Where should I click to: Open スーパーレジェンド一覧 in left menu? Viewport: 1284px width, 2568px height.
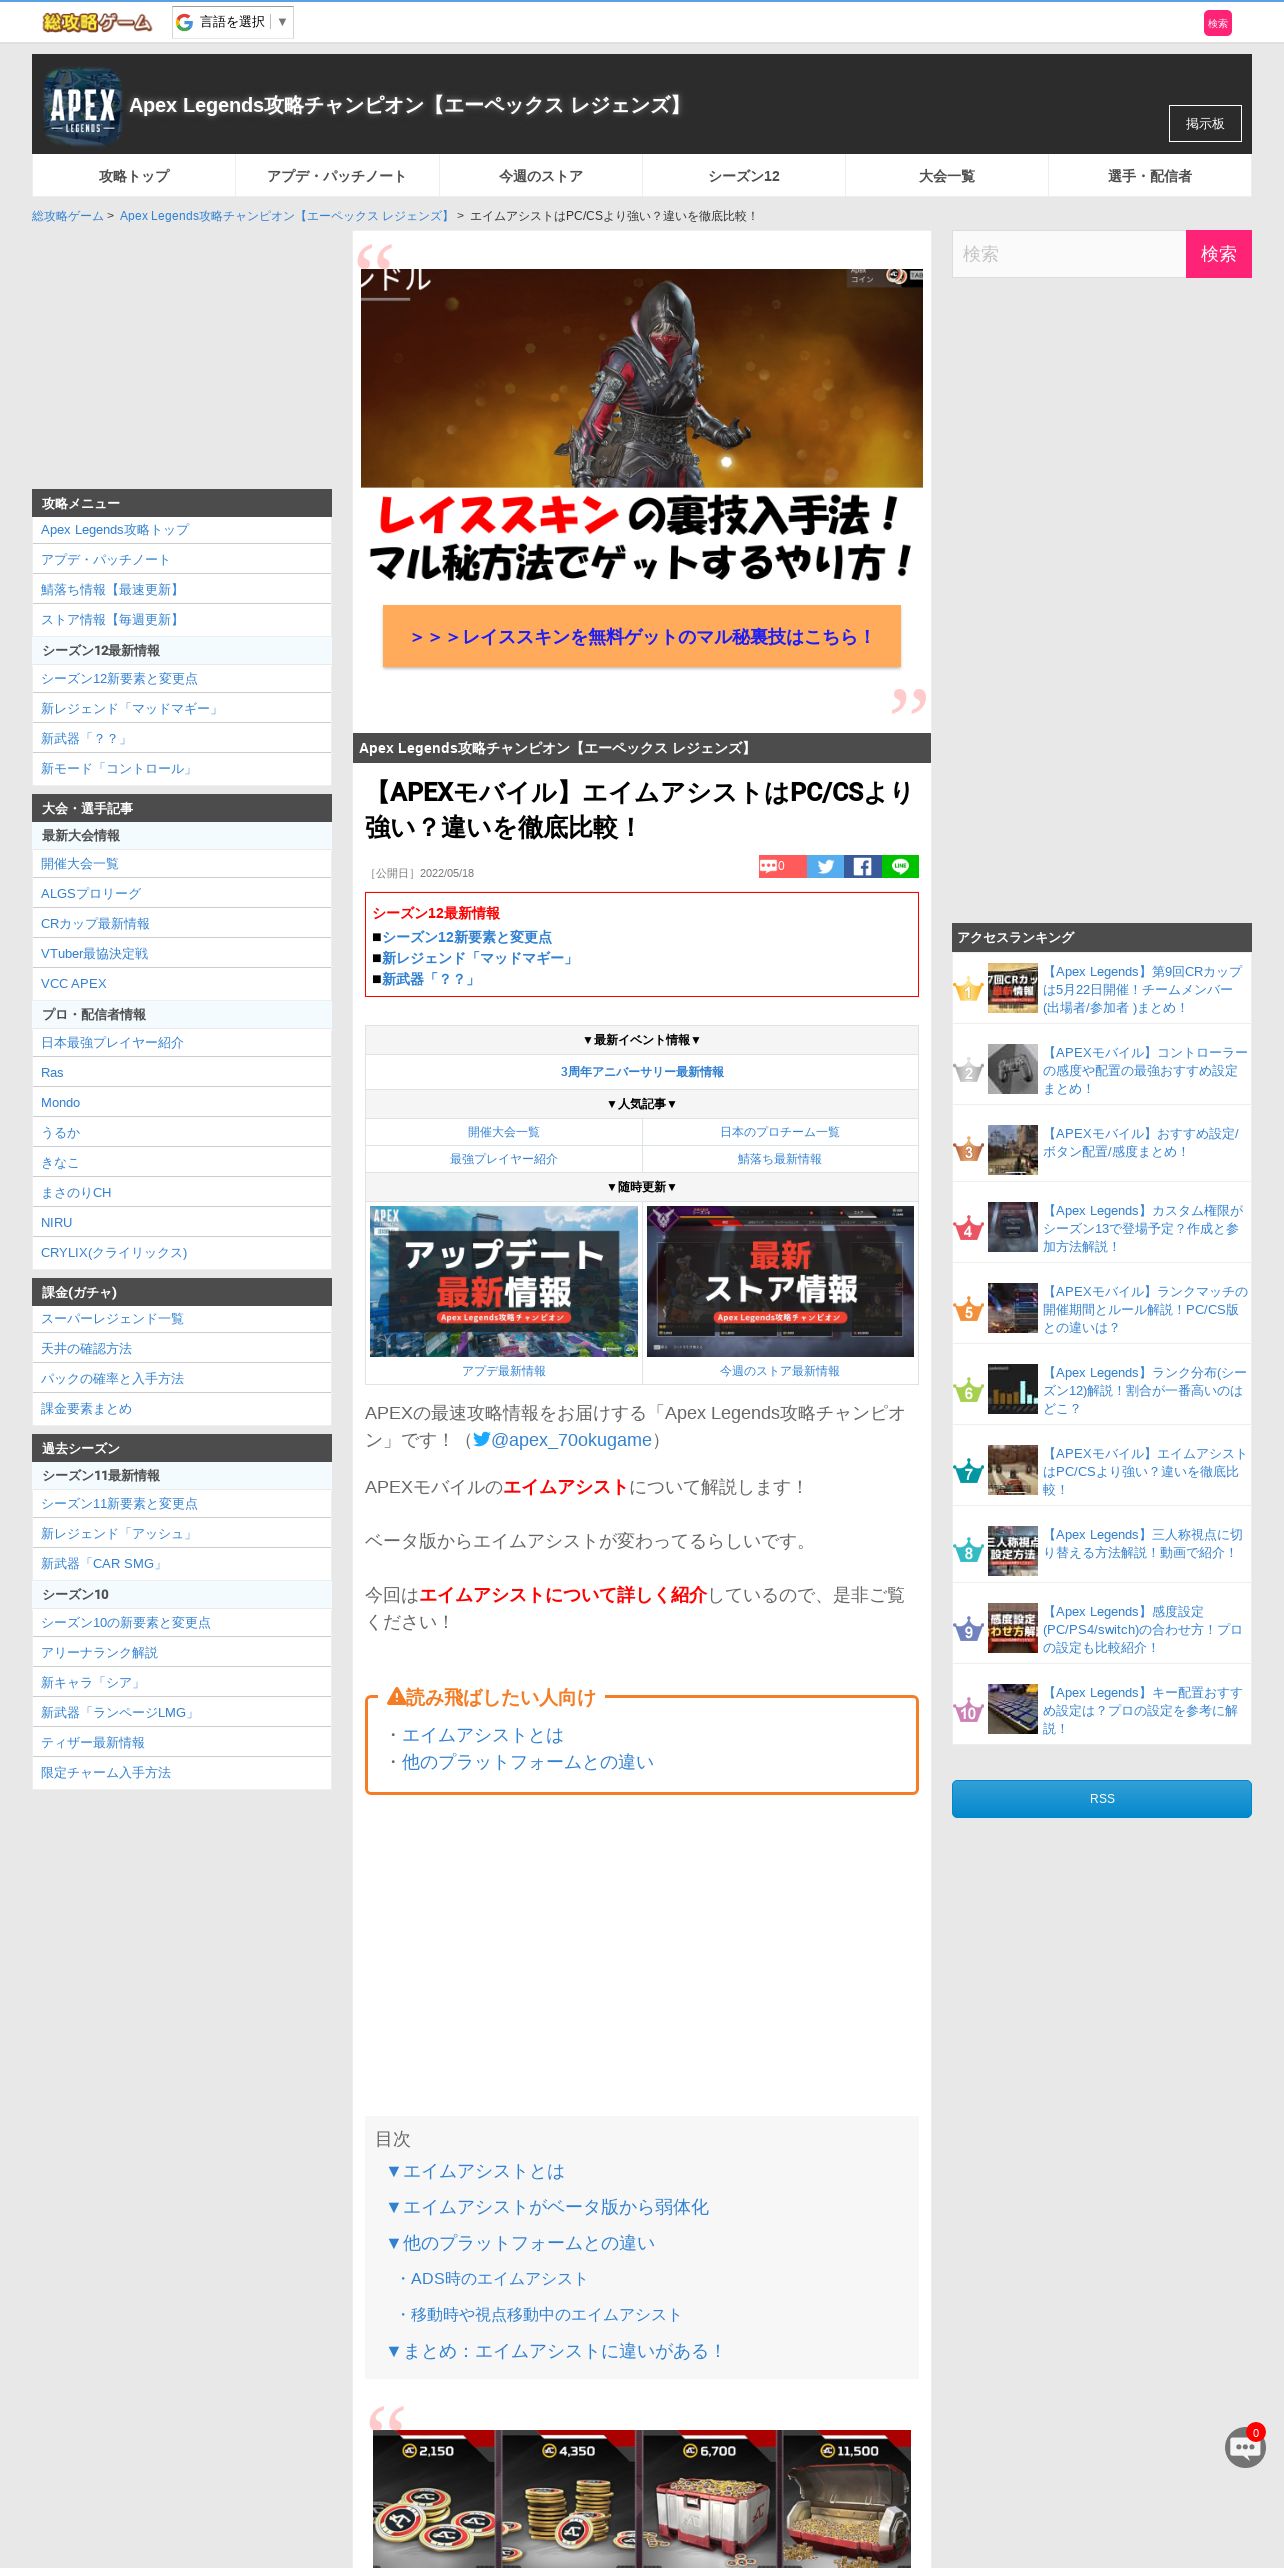pos(112,1319)
